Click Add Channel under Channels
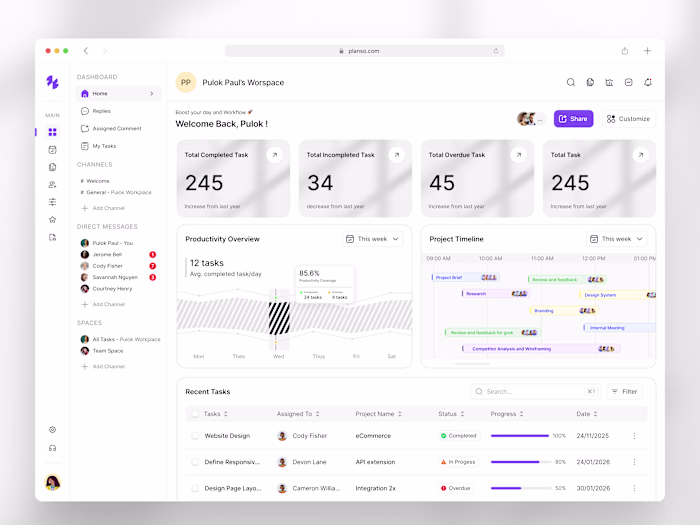The image size is (700, 525). [x=103, y=208]
